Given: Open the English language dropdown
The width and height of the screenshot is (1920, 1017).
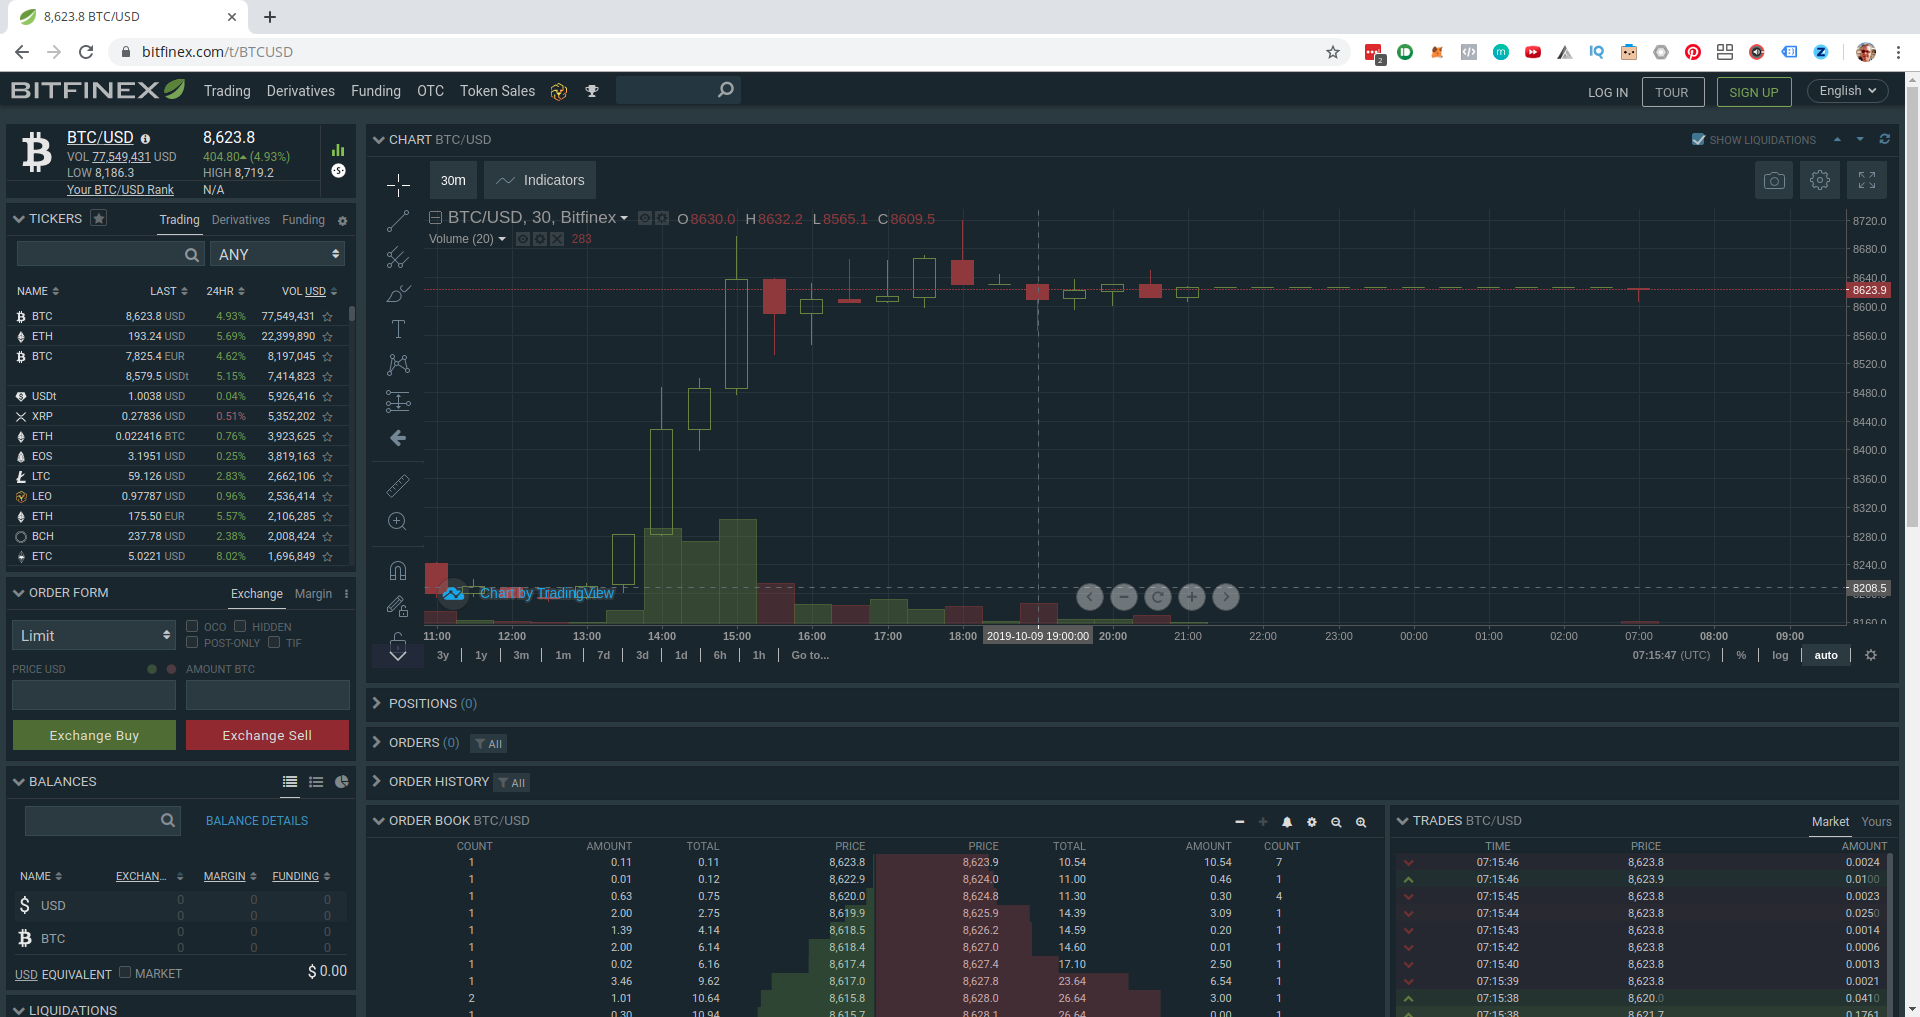Looking at the screenshot, I should click(x=1847, y=91).
